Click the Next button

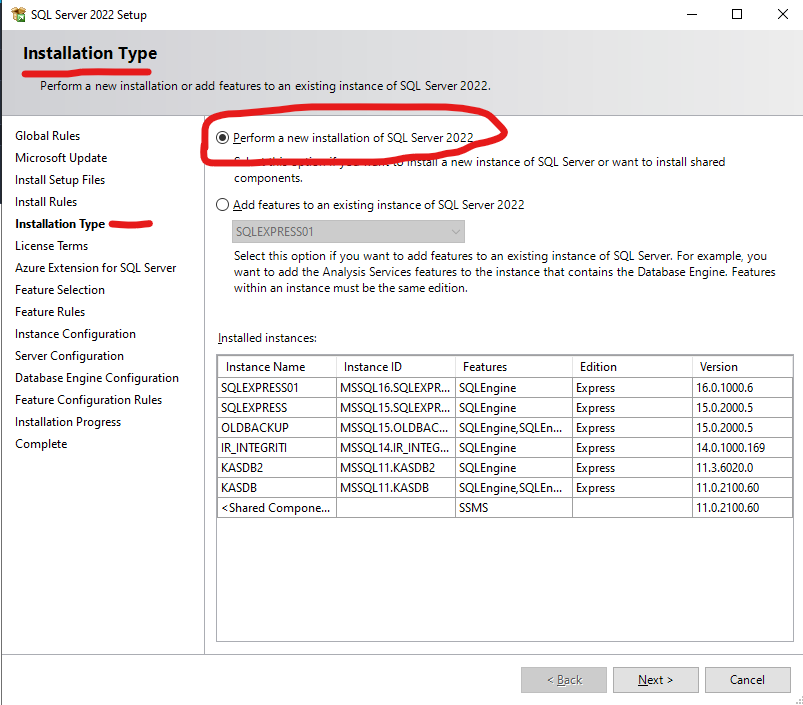pyautogui.click(x=655, y=680)
